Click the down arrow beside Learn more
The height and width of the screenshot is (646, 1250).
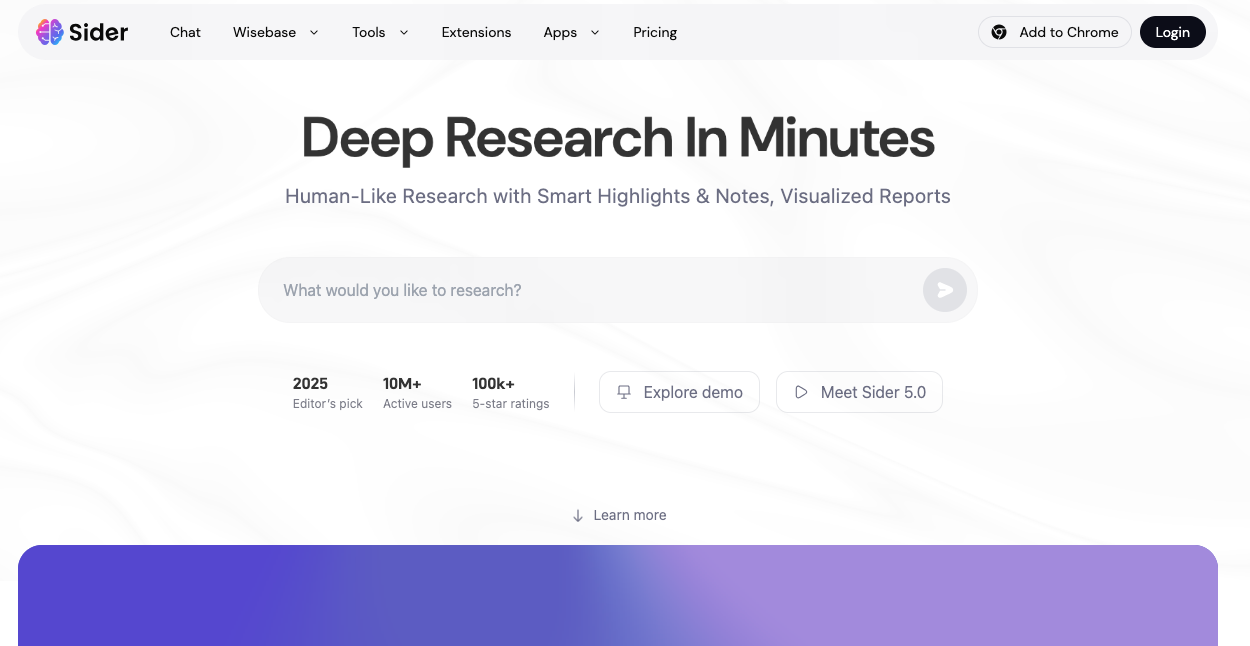coord(578,515)
